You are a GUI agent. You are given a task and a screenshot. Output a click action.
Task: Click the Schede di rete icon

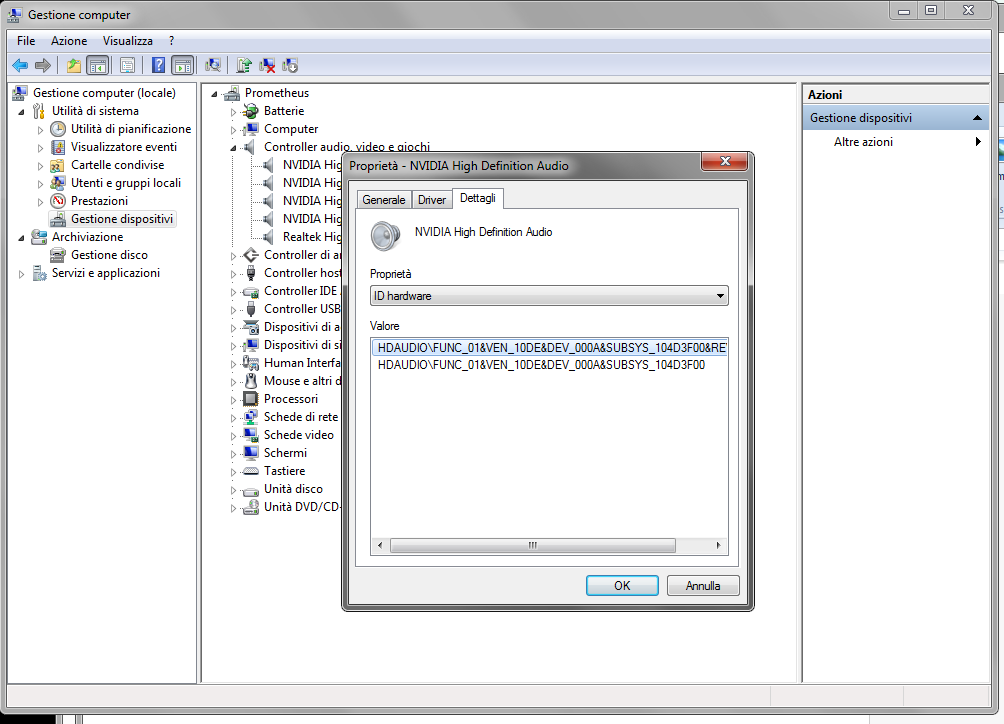pyautogui.click(x=250, y=417)
